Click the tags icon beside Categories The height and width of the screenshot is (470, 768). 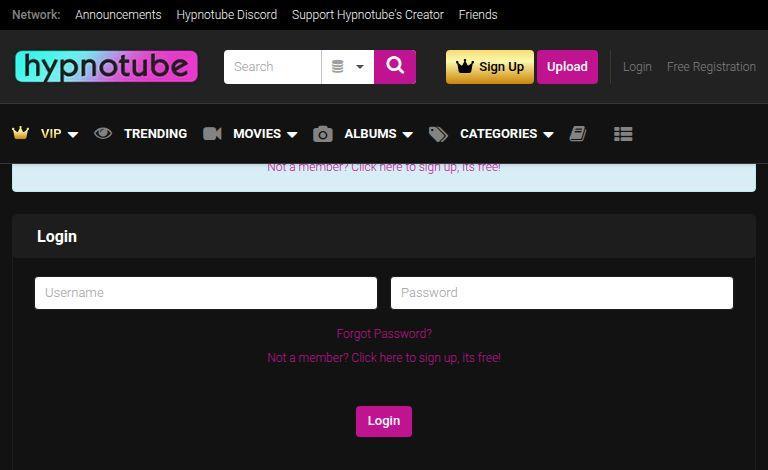(438, 134)
